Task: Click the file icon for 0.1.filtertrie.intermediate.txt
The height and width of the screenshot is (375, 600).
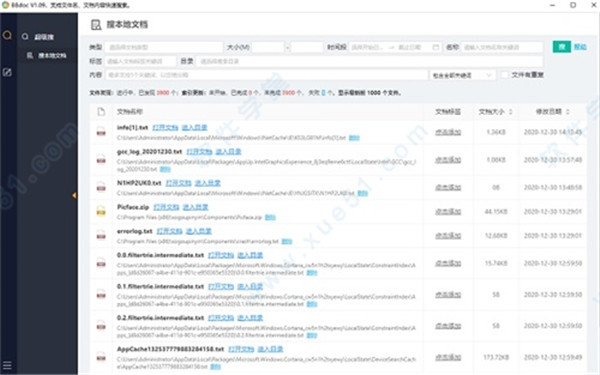Action: pos(101,295)
